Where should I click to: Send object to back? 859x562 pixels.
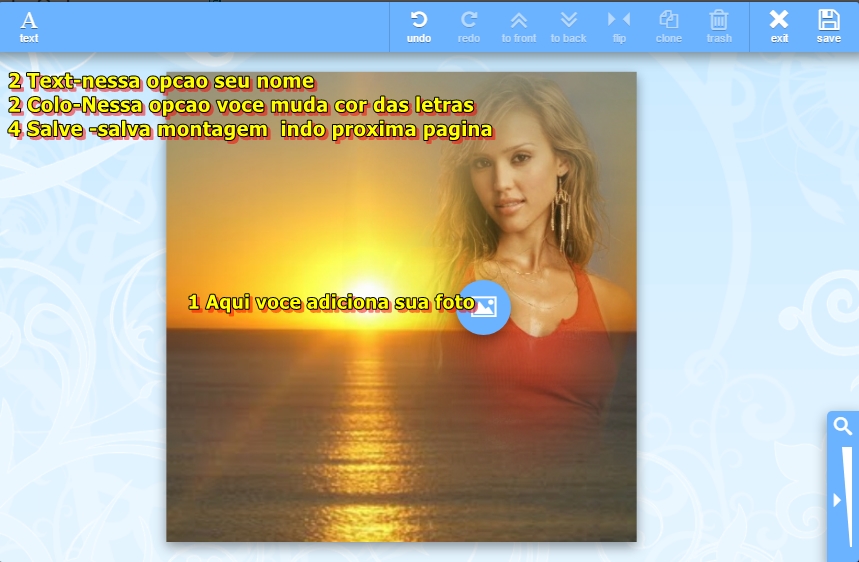pyautogui.click(x=569, y=26)
